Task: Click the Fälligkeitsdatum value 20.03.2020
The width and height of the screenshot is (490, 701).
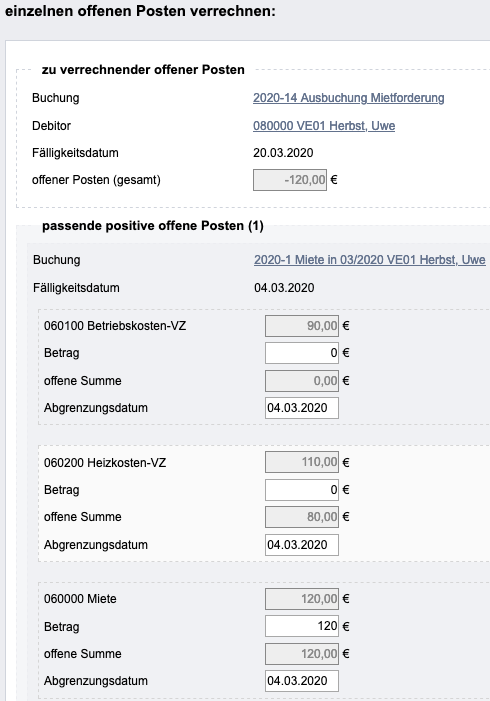Action: coord(283,153)
